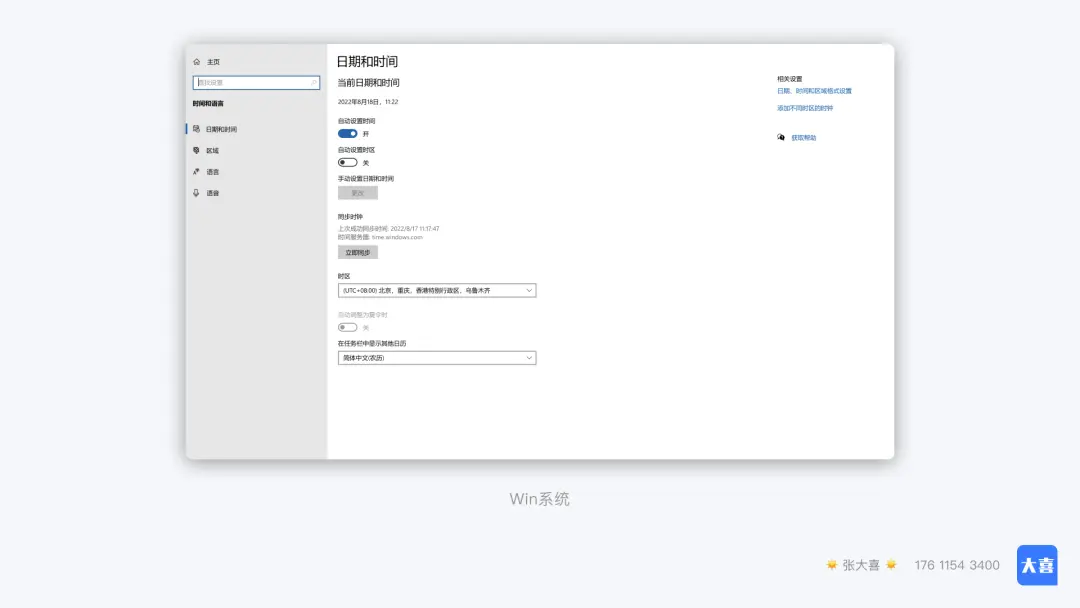Open 语音 via its microphone icon
The width and height of the screenshot is (1080, 608).
[x=197, y=193]
